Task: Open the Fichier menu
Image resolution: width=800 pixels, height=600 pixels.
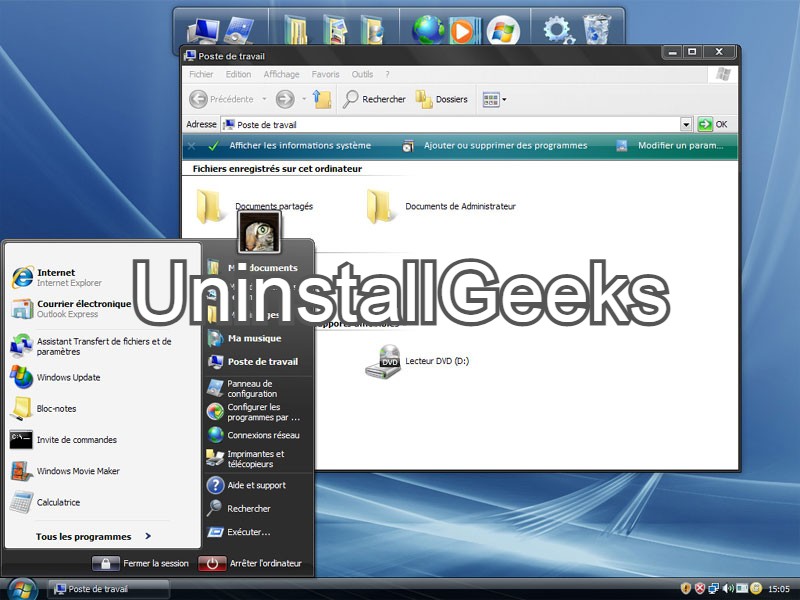Action: click(201, 74)
